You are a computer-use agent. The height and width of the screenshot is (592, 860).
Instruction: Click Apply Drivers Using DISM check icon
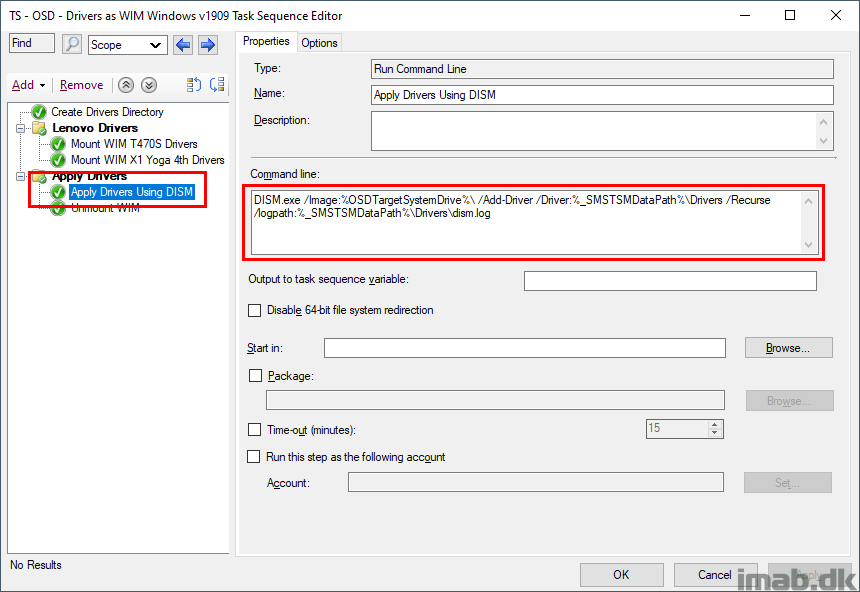58,192
